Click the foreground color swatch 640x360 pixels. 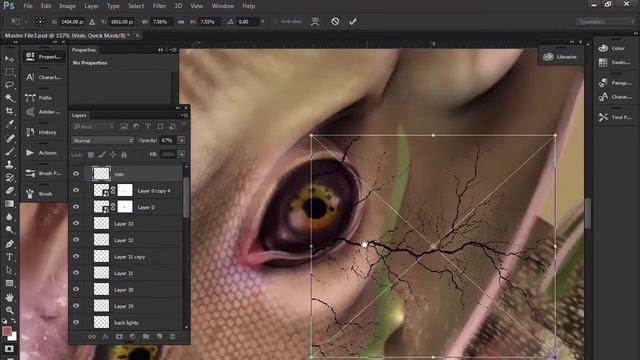pos(7,331)
